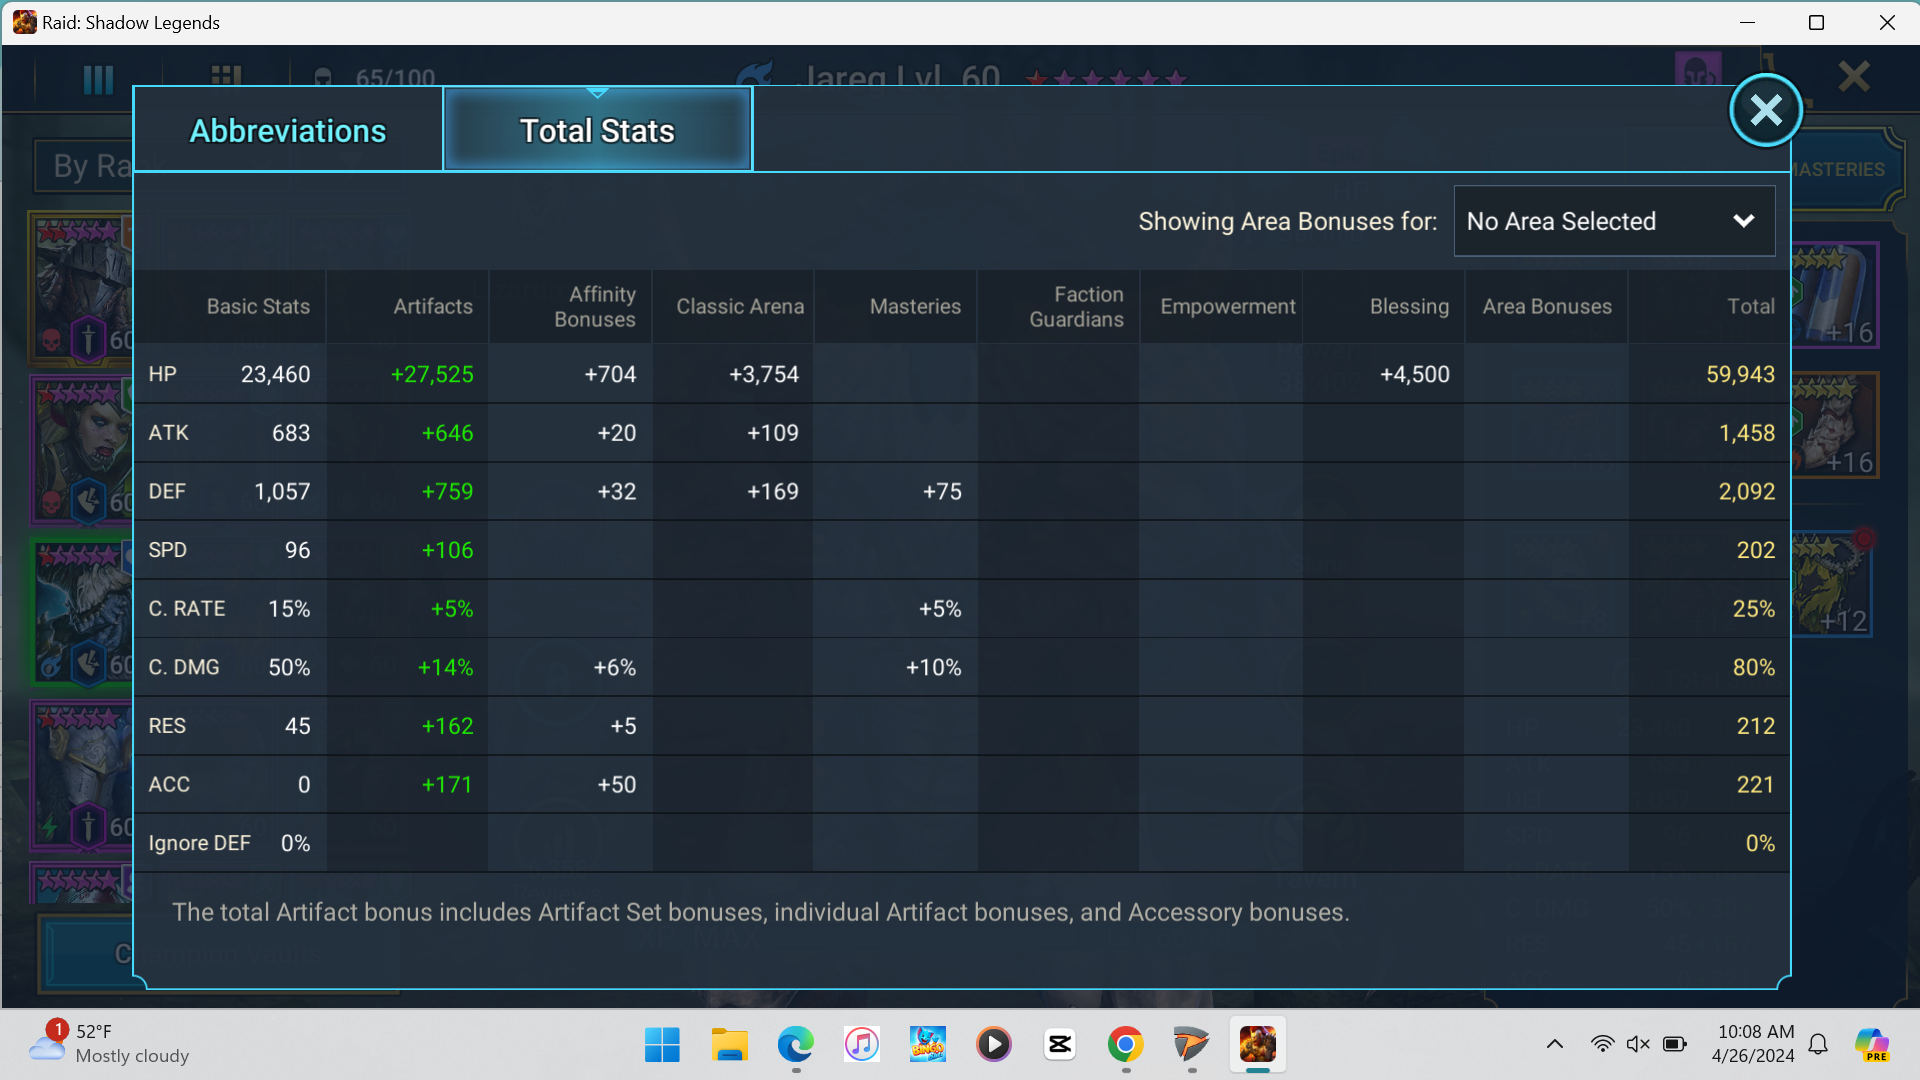Select the first champion portrait in the roster

pyautogui.click(x=82, y=288)
